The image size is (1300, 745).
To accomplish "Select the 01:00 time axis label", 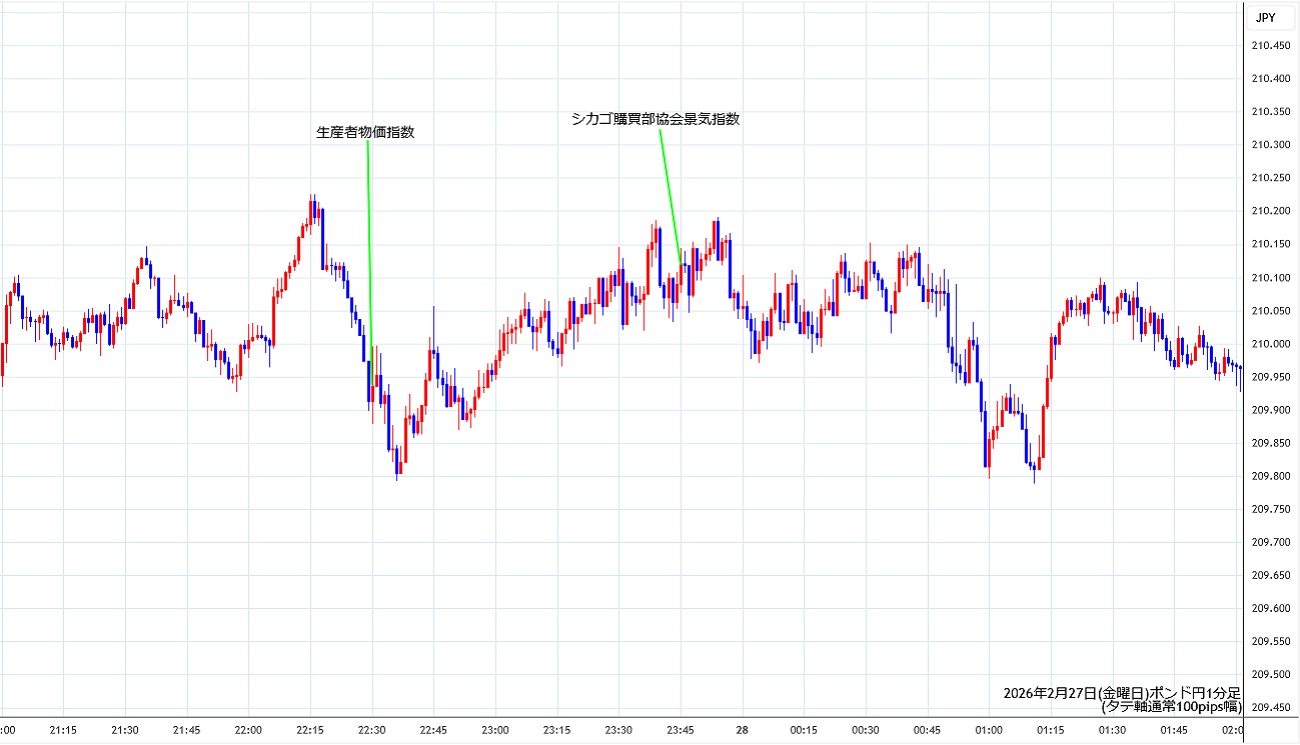I will click(x=990, y=731).
